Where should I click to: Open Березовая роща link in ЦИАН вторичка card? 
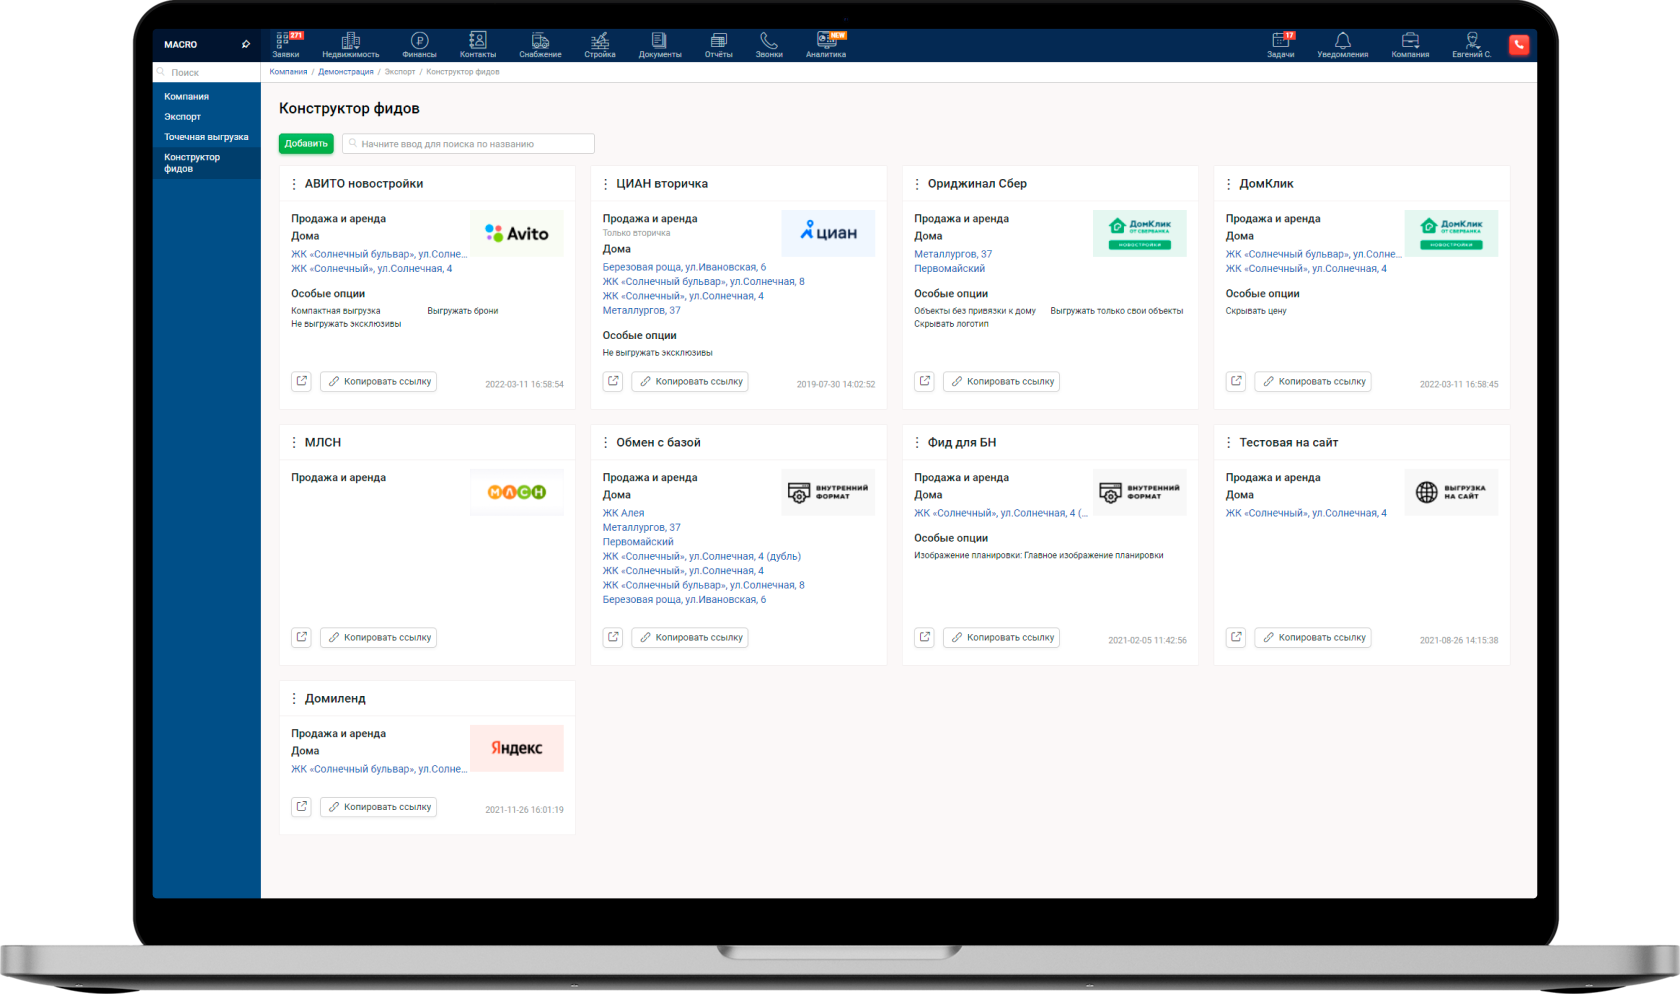pos(684,267)
